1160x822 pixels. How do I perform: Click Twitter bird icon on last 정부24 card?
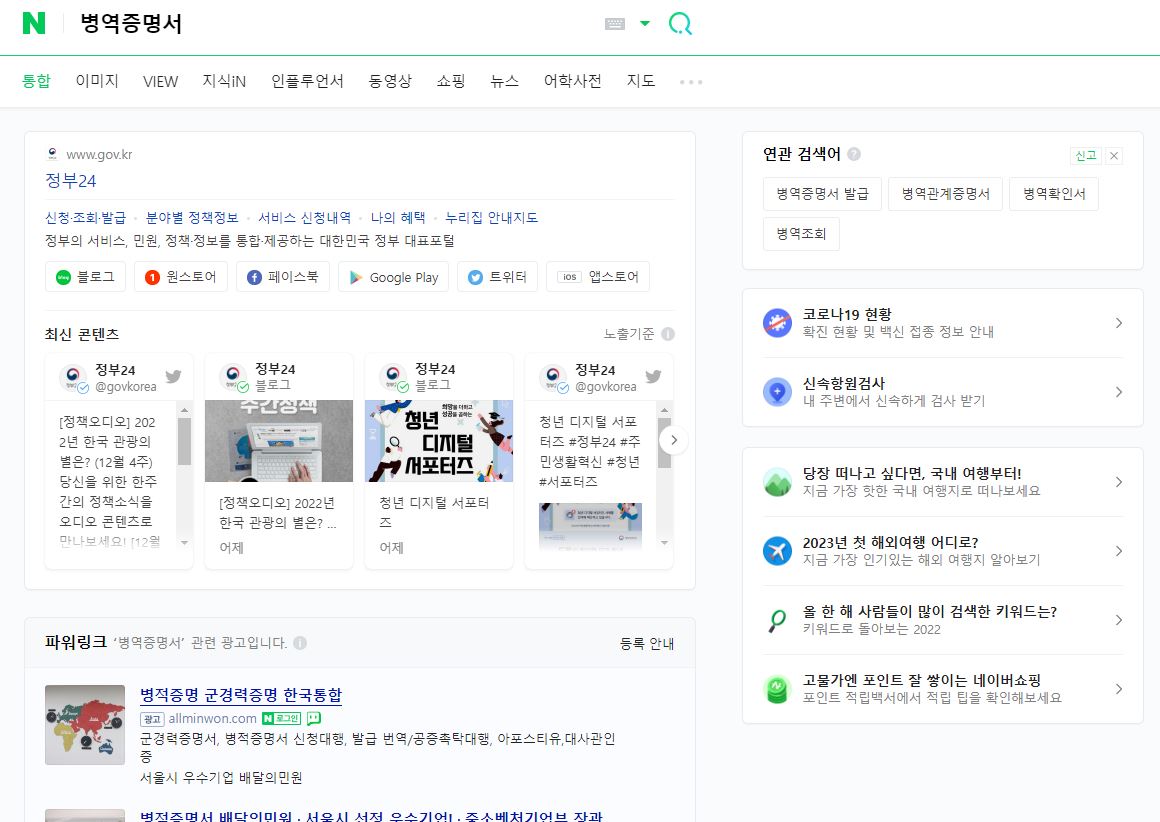[653, 377]
